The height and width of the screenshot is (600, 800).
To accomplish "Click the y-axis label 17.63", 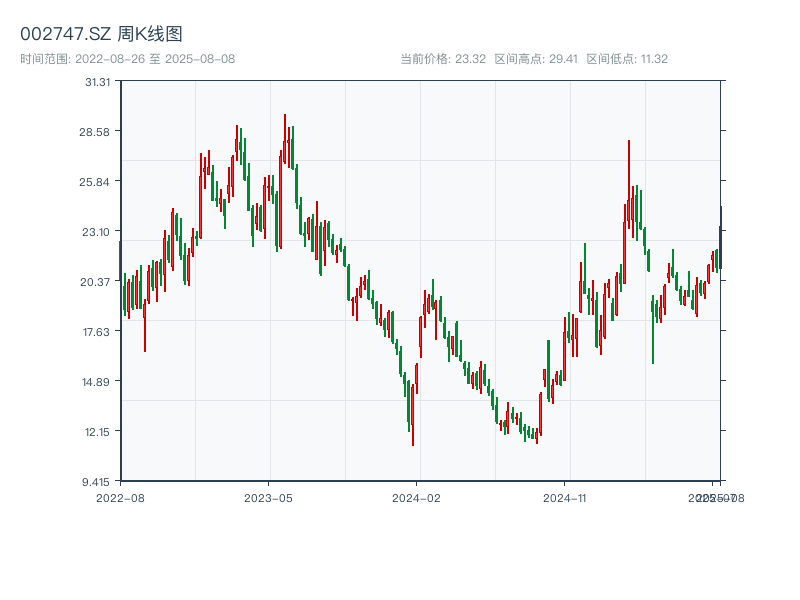I will pyautogui.click(x=96, y=332).
